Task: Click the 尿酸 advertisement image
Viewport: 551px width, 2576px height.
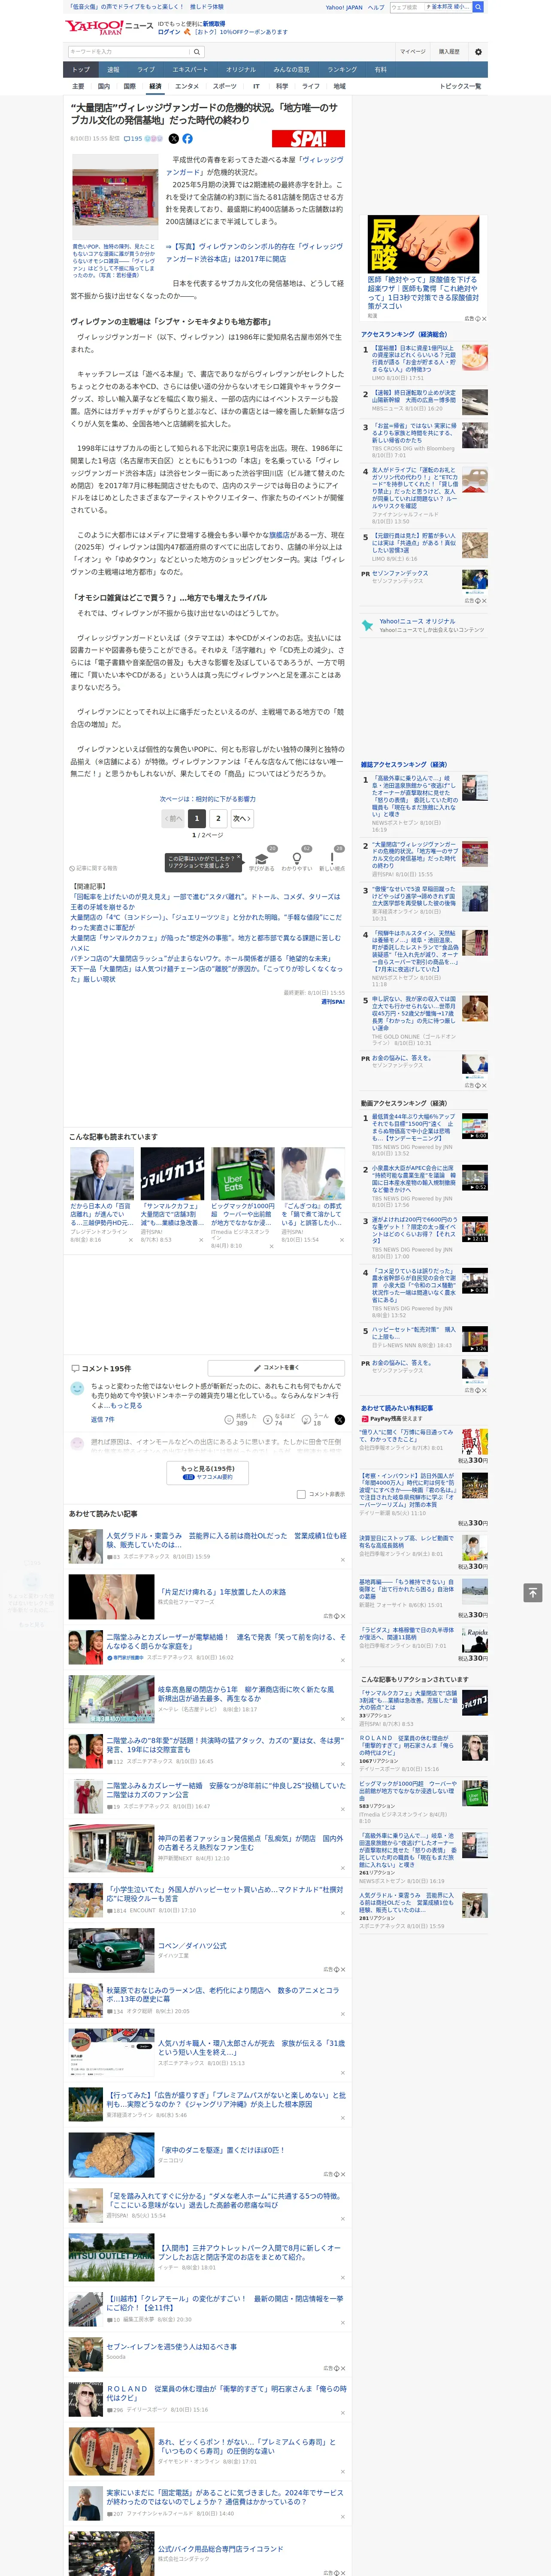Action: point(423,244)
